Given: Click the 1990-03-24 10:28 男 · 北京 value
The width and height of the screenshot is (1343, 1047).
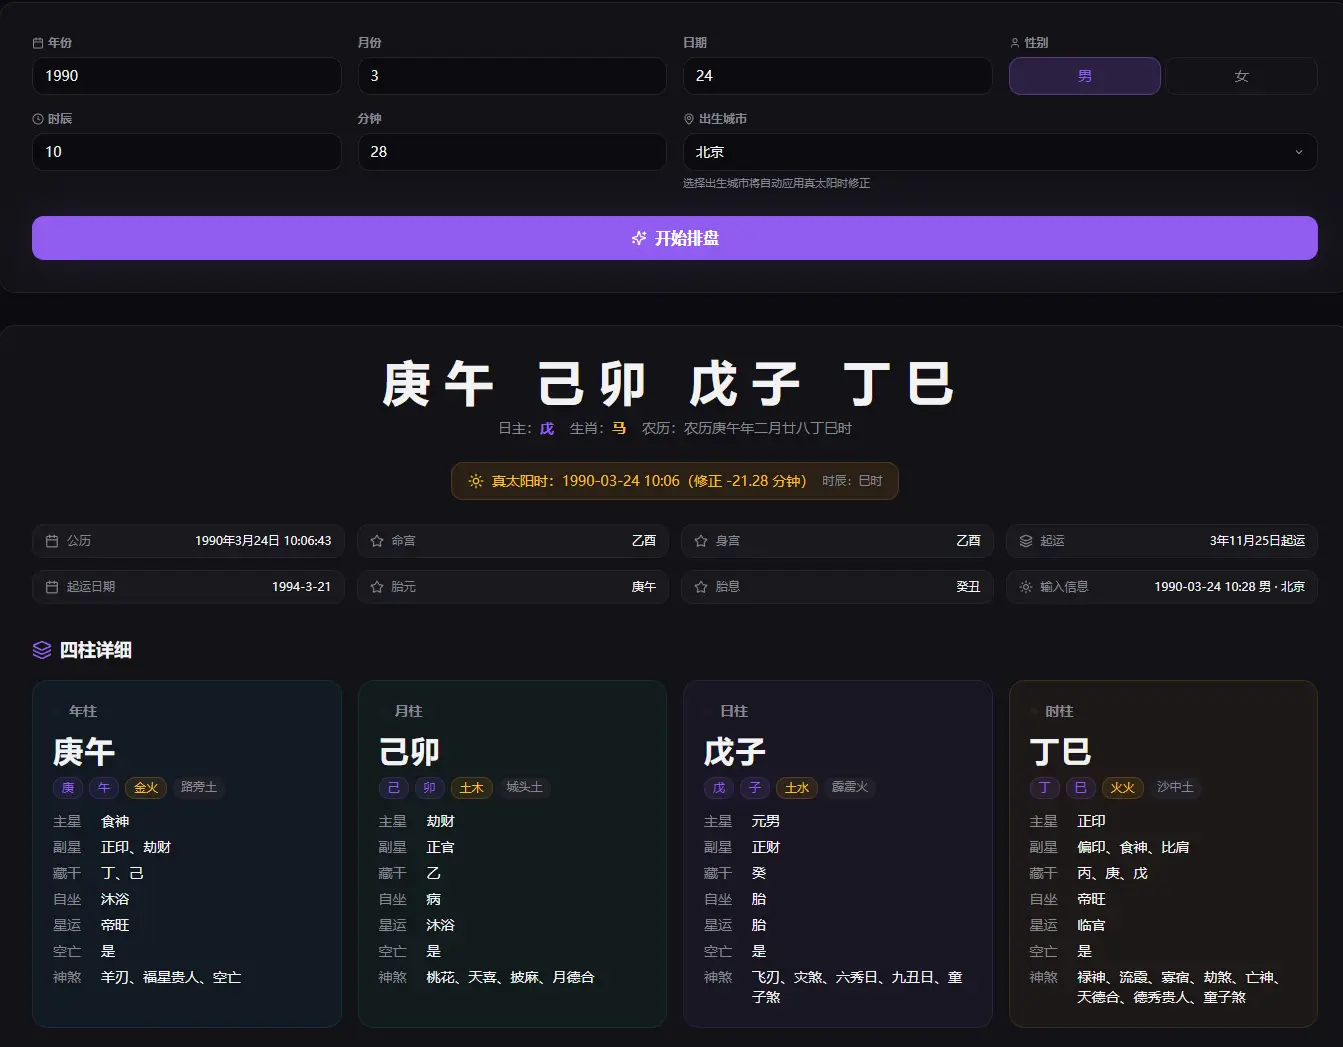Looking at the screenshot, I should pos(1230,587).
